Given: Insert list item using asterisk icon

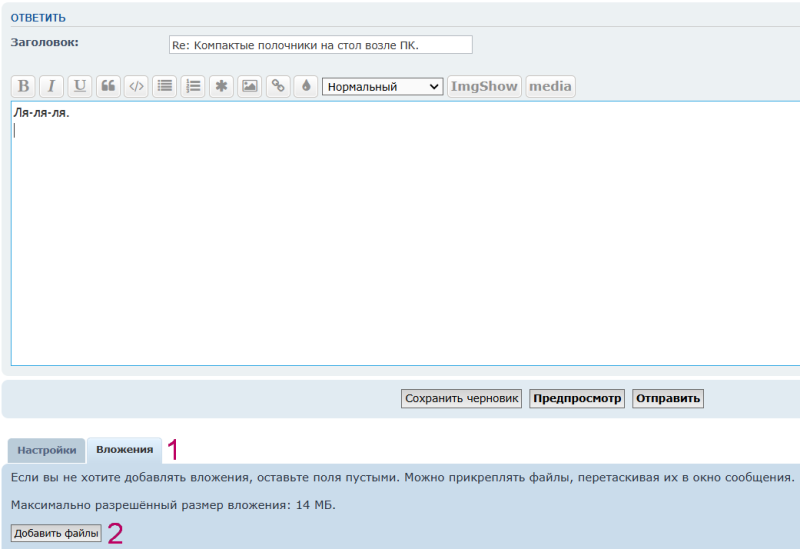Looking at the screenshot, I should point(221,86).
